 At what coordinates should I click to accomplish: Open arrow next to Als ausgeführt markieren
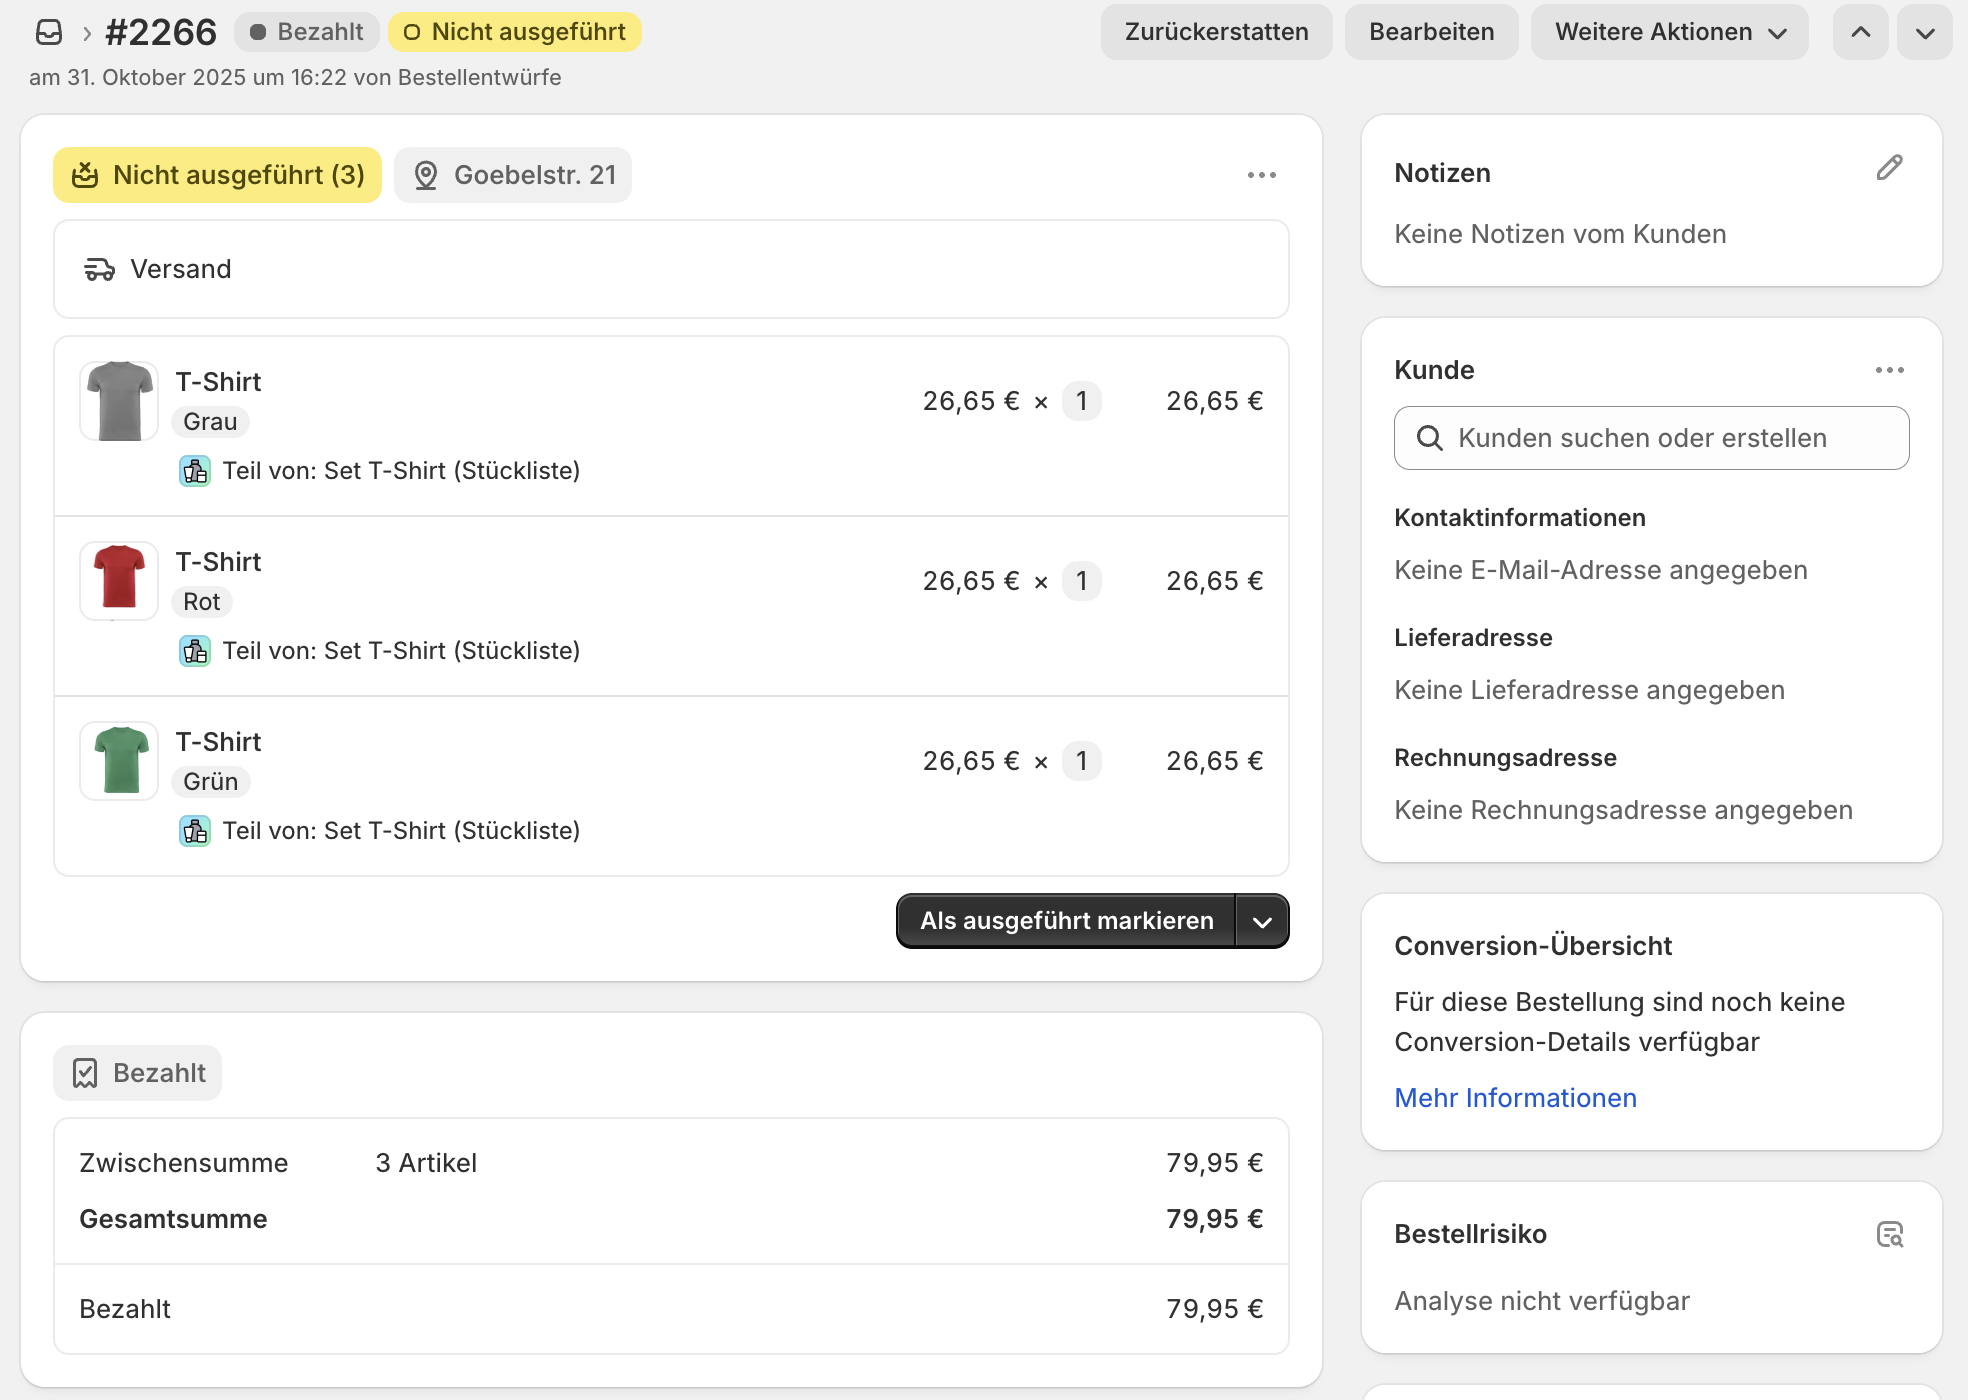point(1262,921)
